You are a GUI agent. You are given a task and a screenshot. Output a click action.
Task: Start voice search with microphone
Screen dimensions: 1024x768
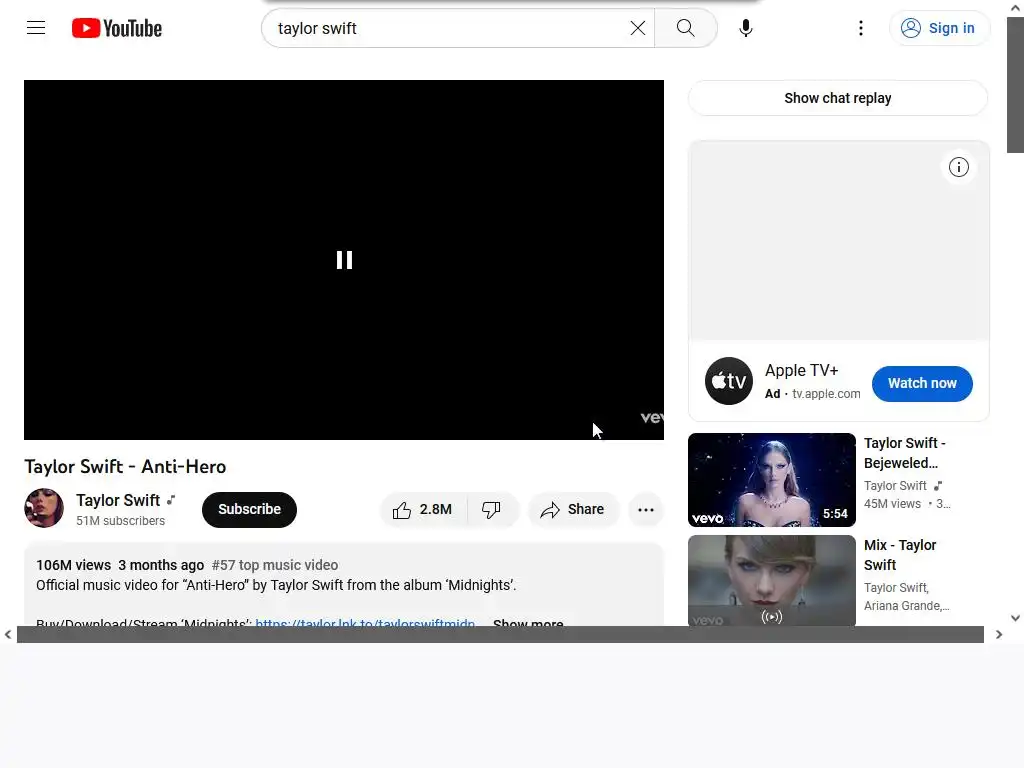click(746, 28)
